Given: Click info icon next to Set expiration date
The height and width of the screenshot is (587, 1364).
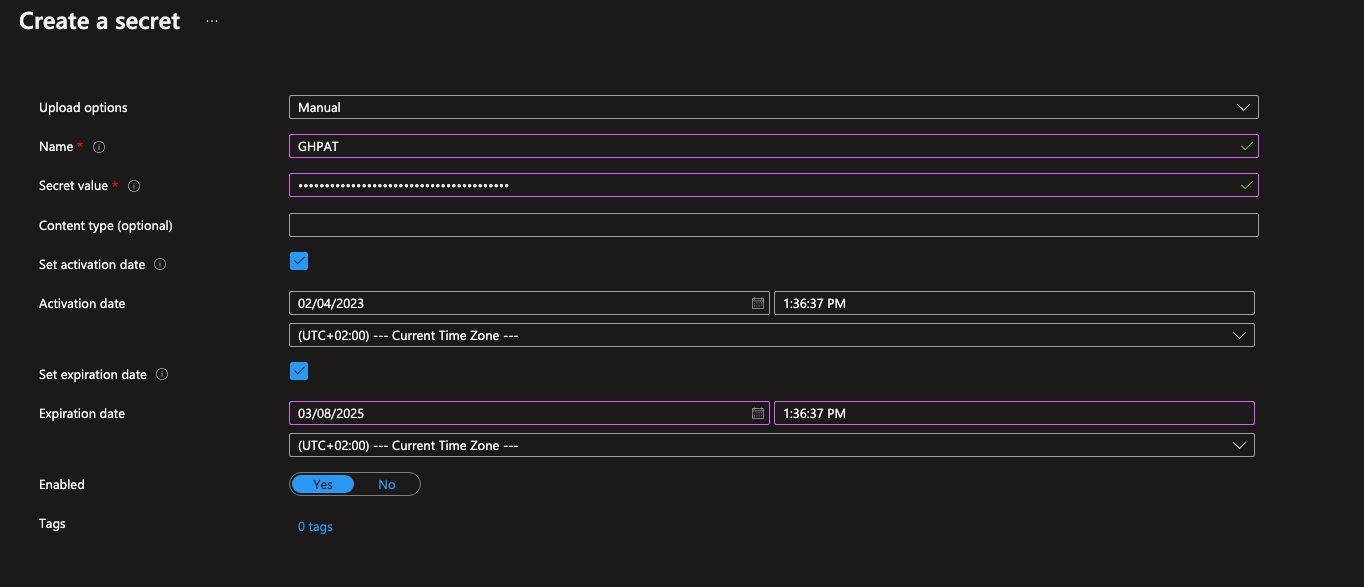Looking at the screenshot, I should (162, 375).
